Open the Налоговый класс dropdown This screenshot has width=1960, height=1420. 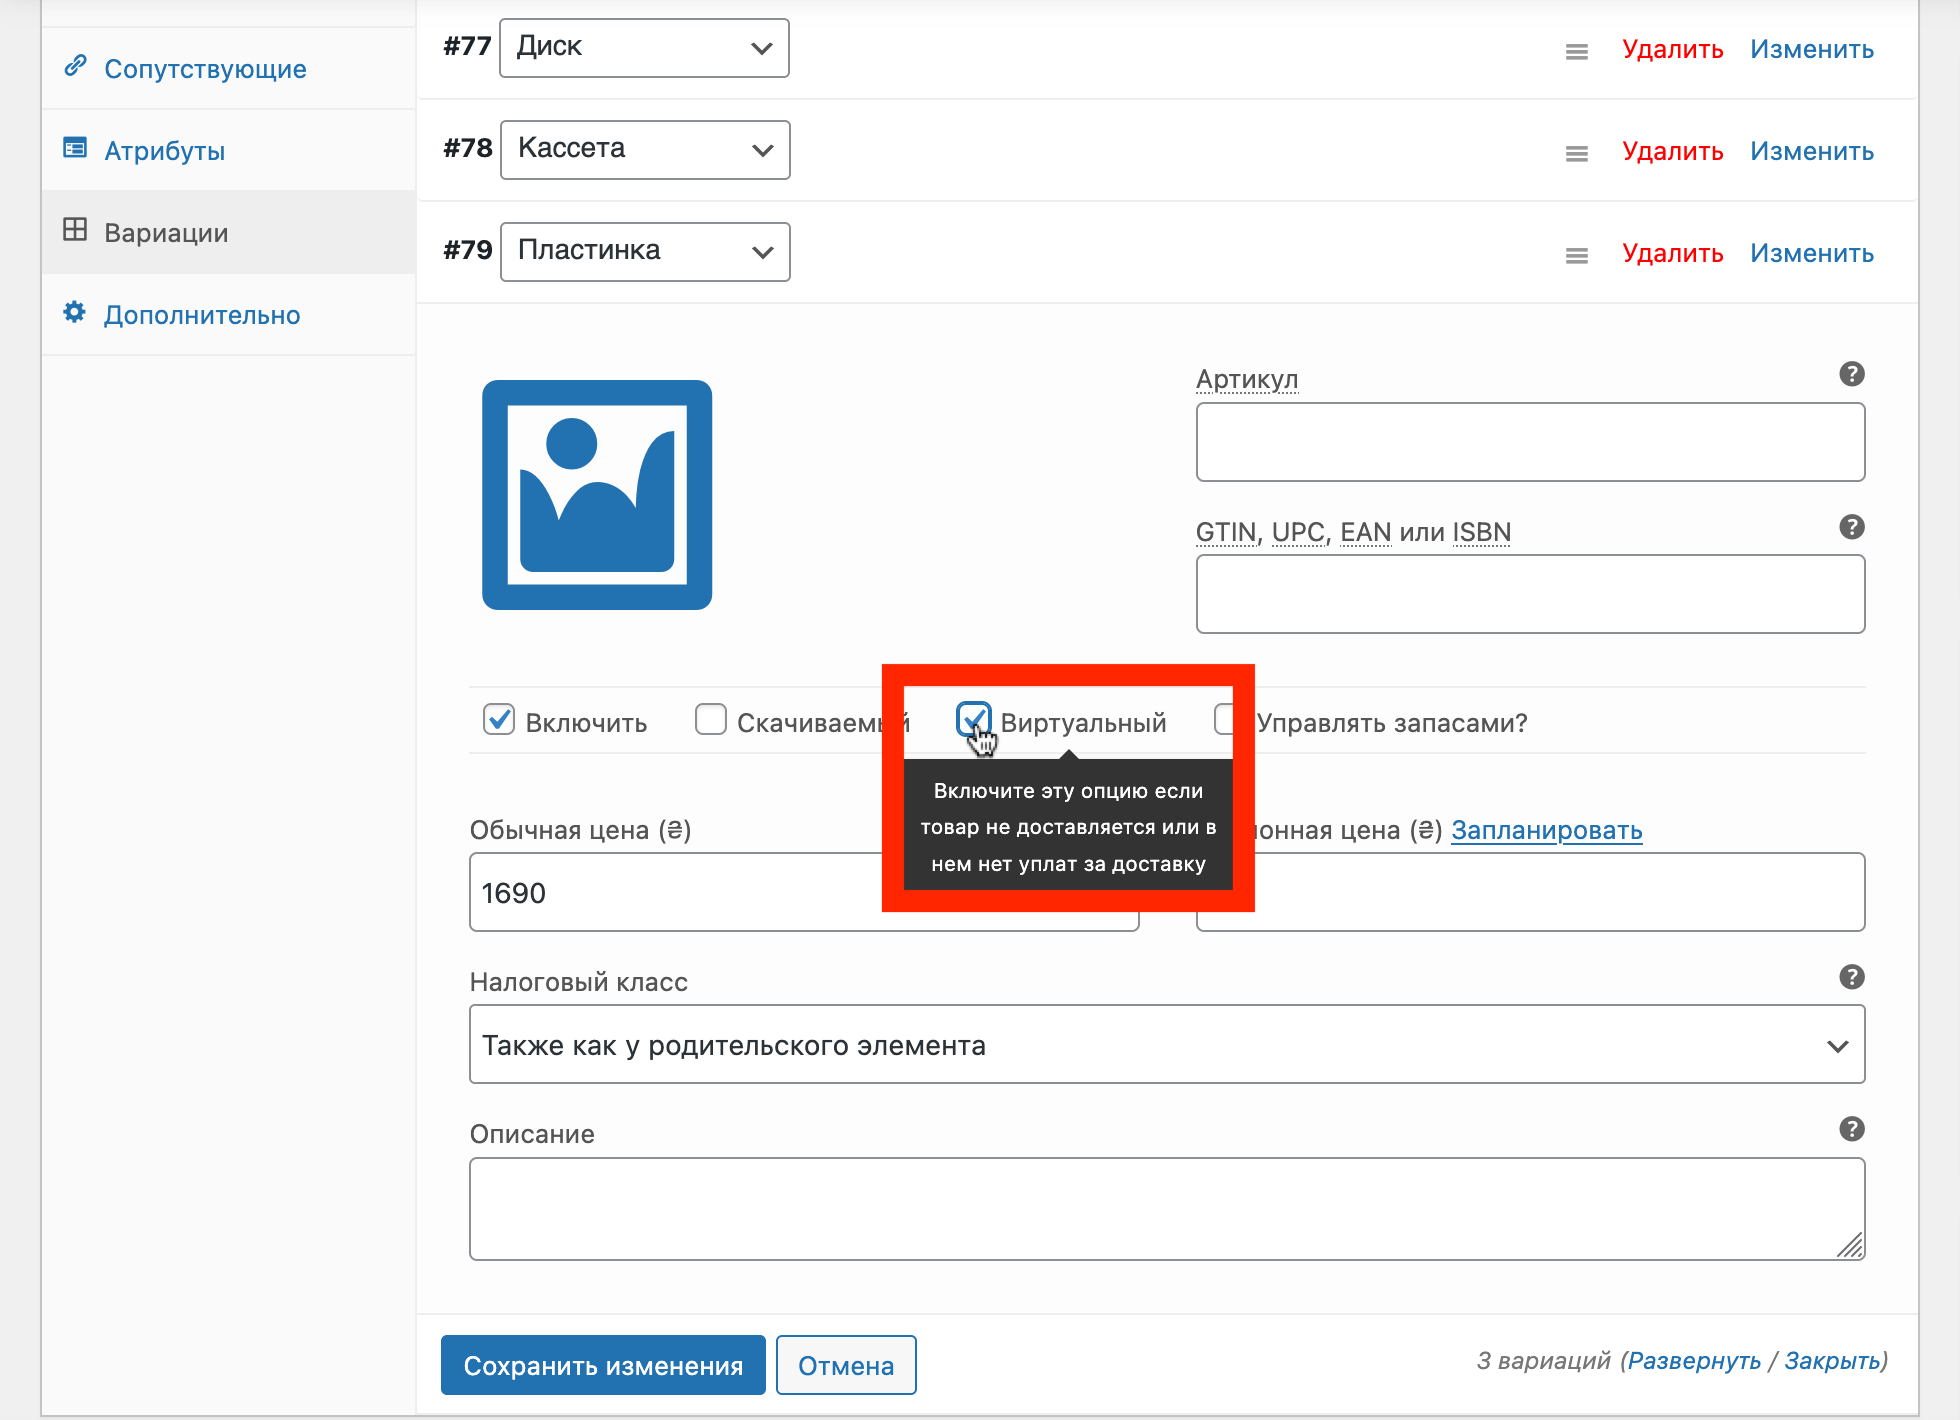tap(1167, 1044)
